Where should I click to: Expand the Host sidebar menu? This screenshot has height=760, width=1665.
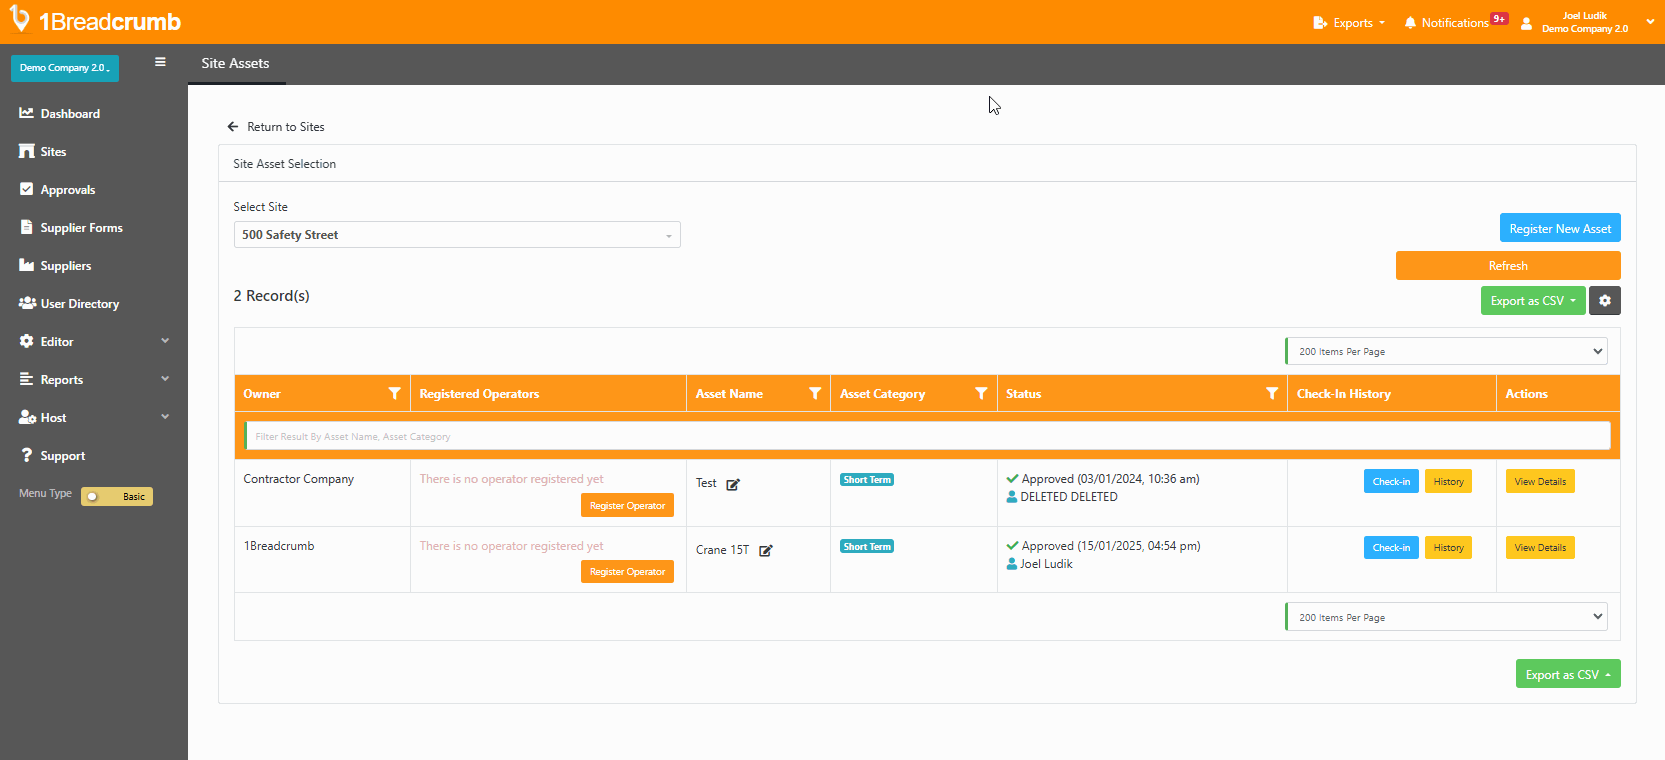pyautogui.click(x=93, y=417)
